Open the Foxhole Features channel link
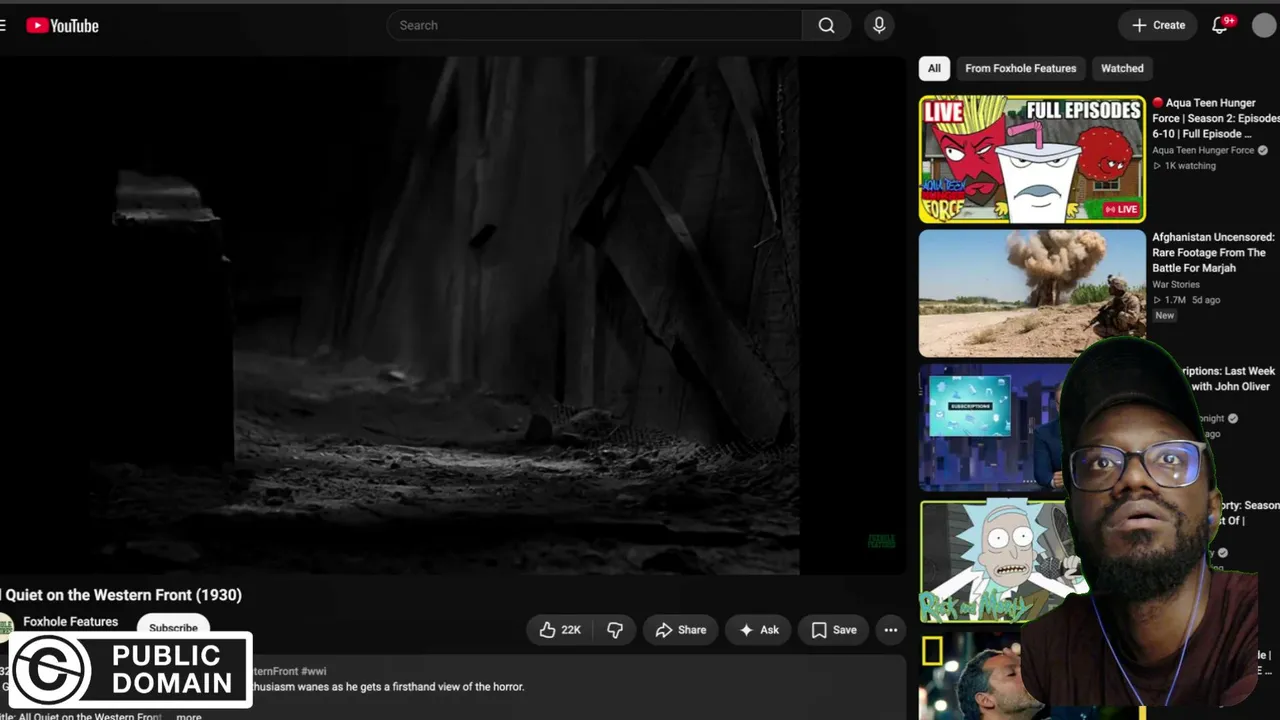Viewport: 1280px width, 720px height. click(x=71, y=622)
